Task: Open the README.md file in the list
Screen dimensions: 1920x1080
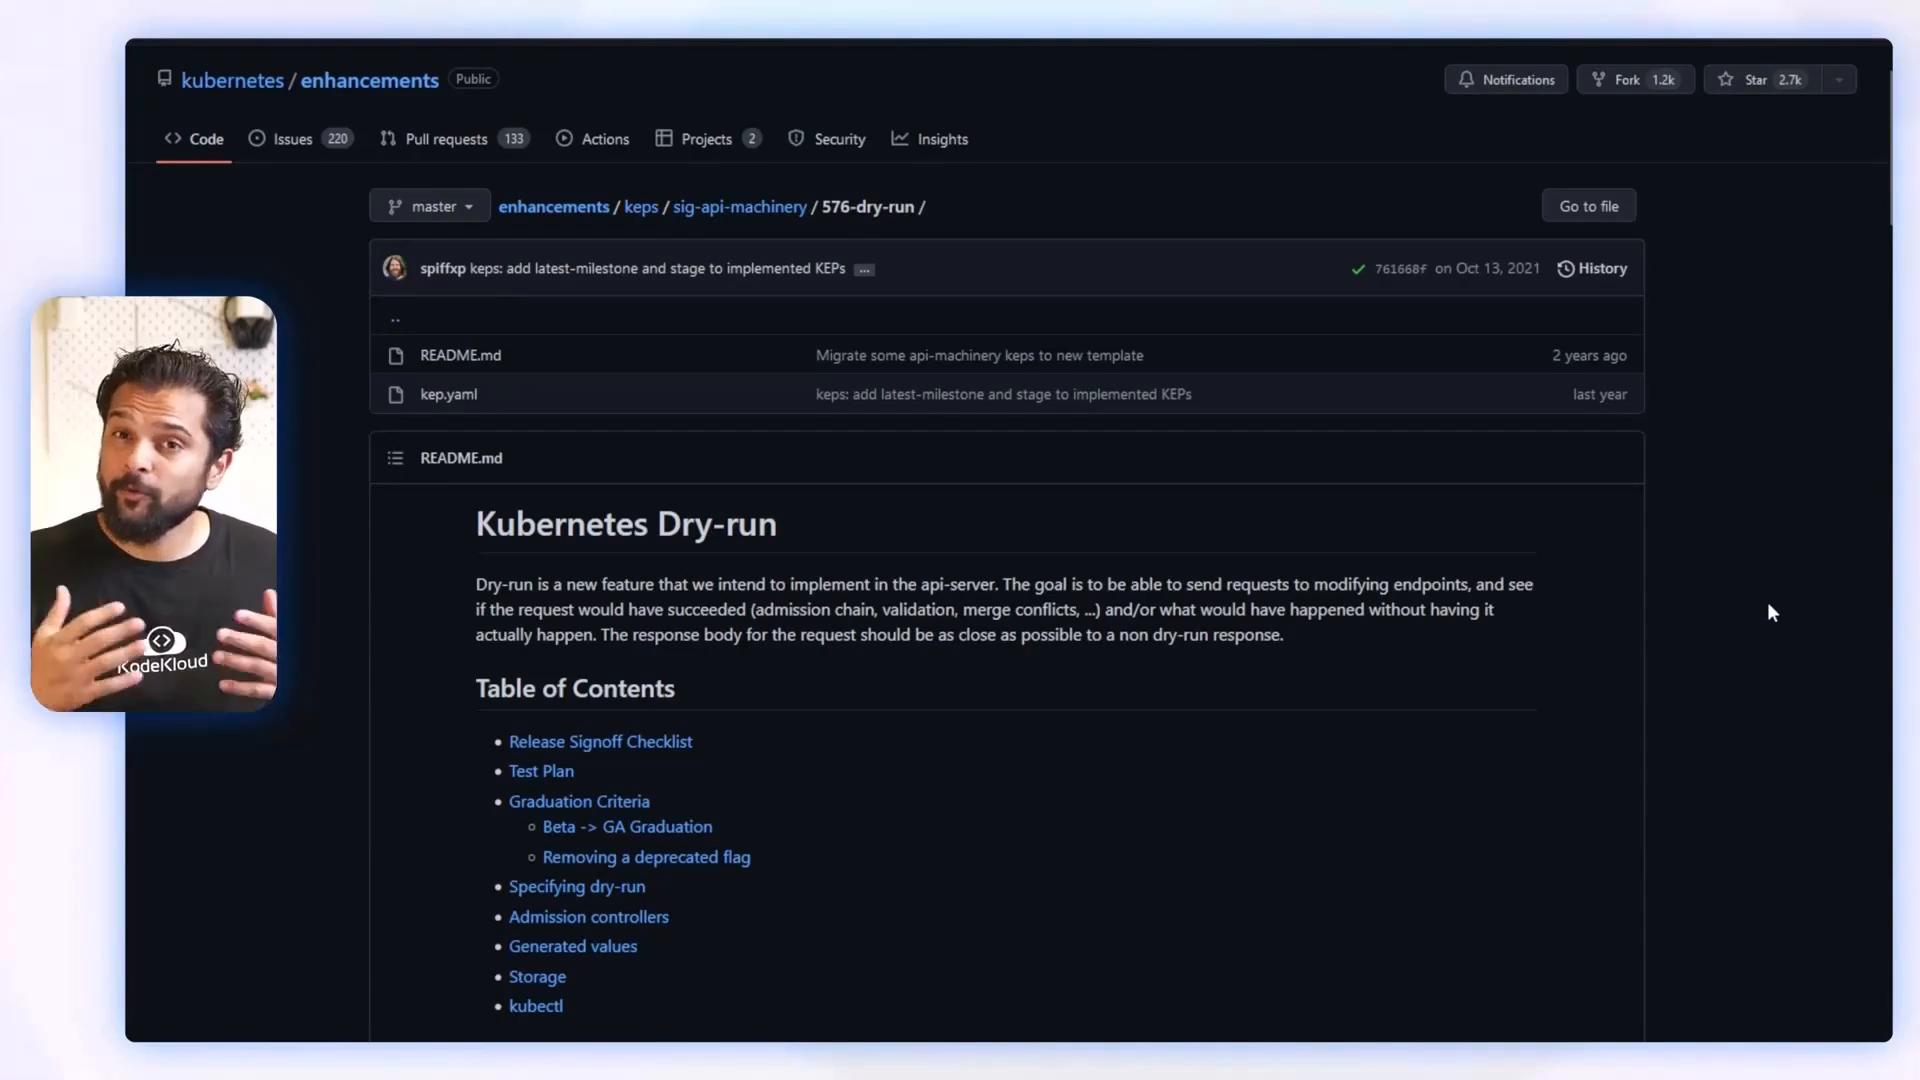Action: point(461,356)
